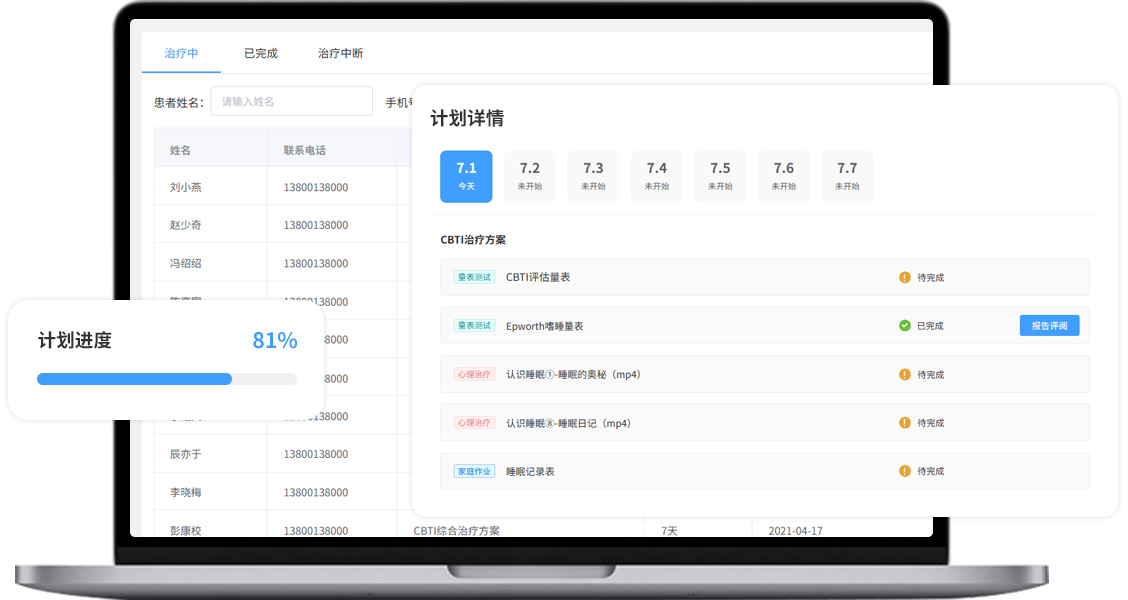Click the 心理治疗 tag beside 睡眠的奥秘
Image resolution: width=1128 pixels, height=600 pixels.
click(x=474, y=375)
